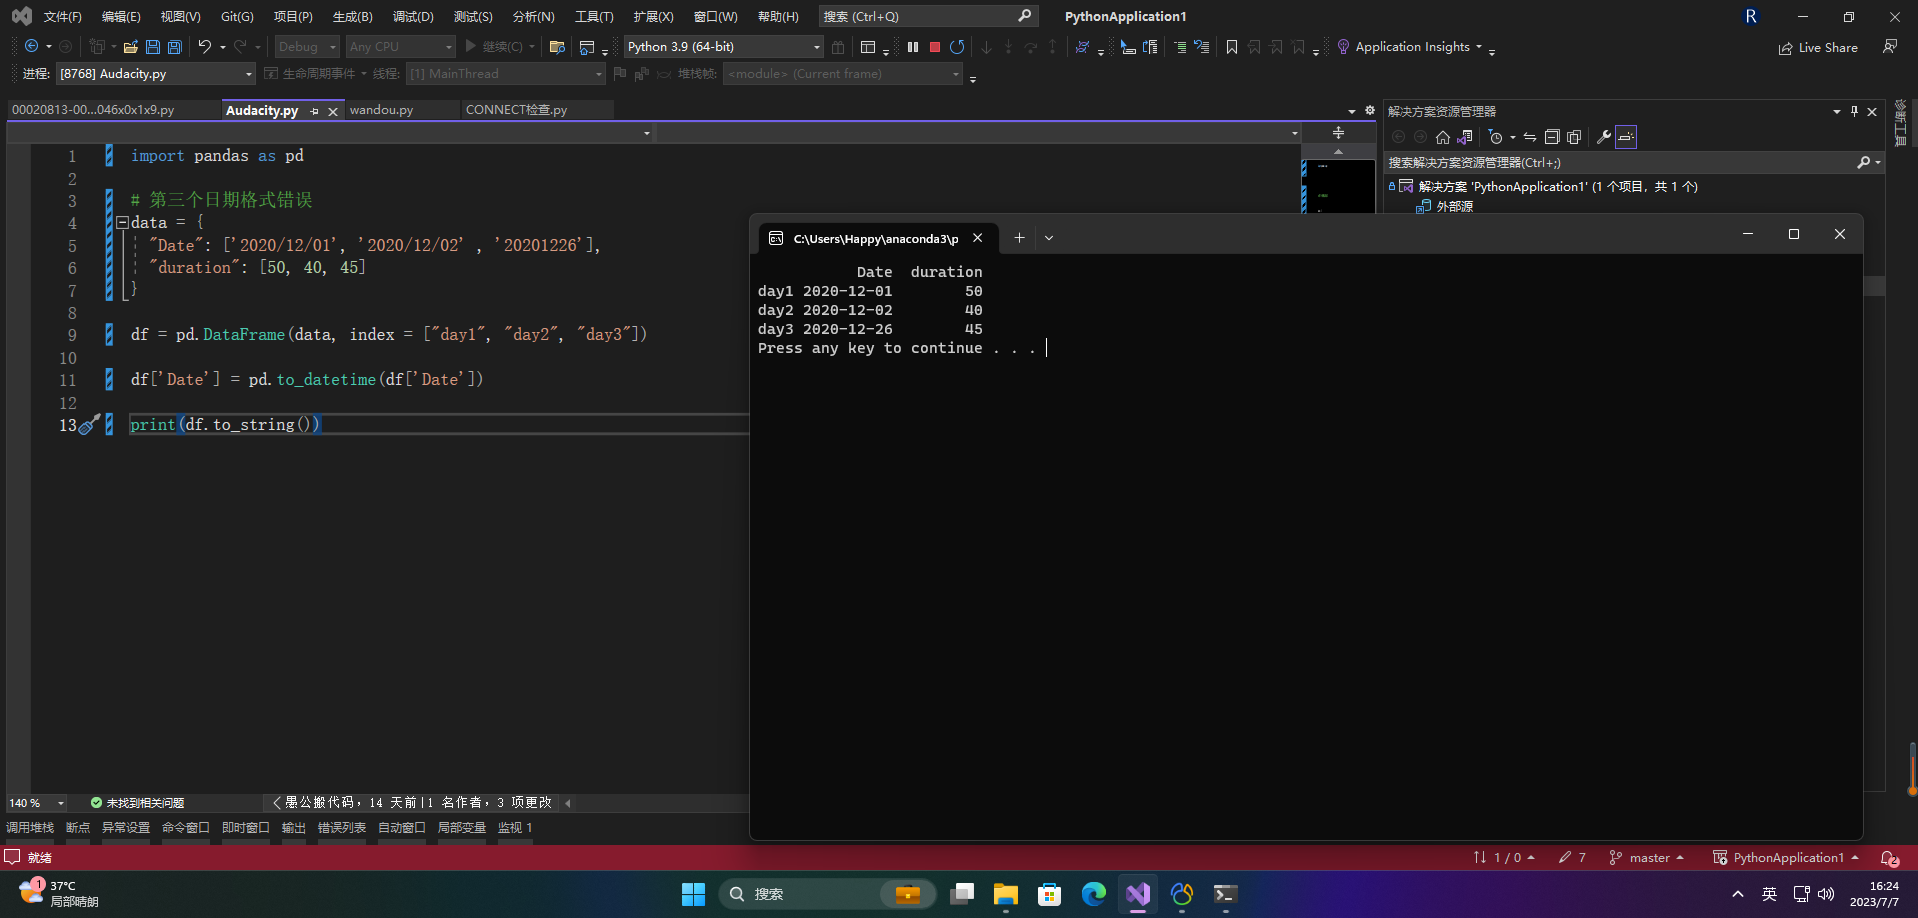This screenshot has height=918, width=1918.
Task: Open the 错误列表 panel tab
Action: 342,828
